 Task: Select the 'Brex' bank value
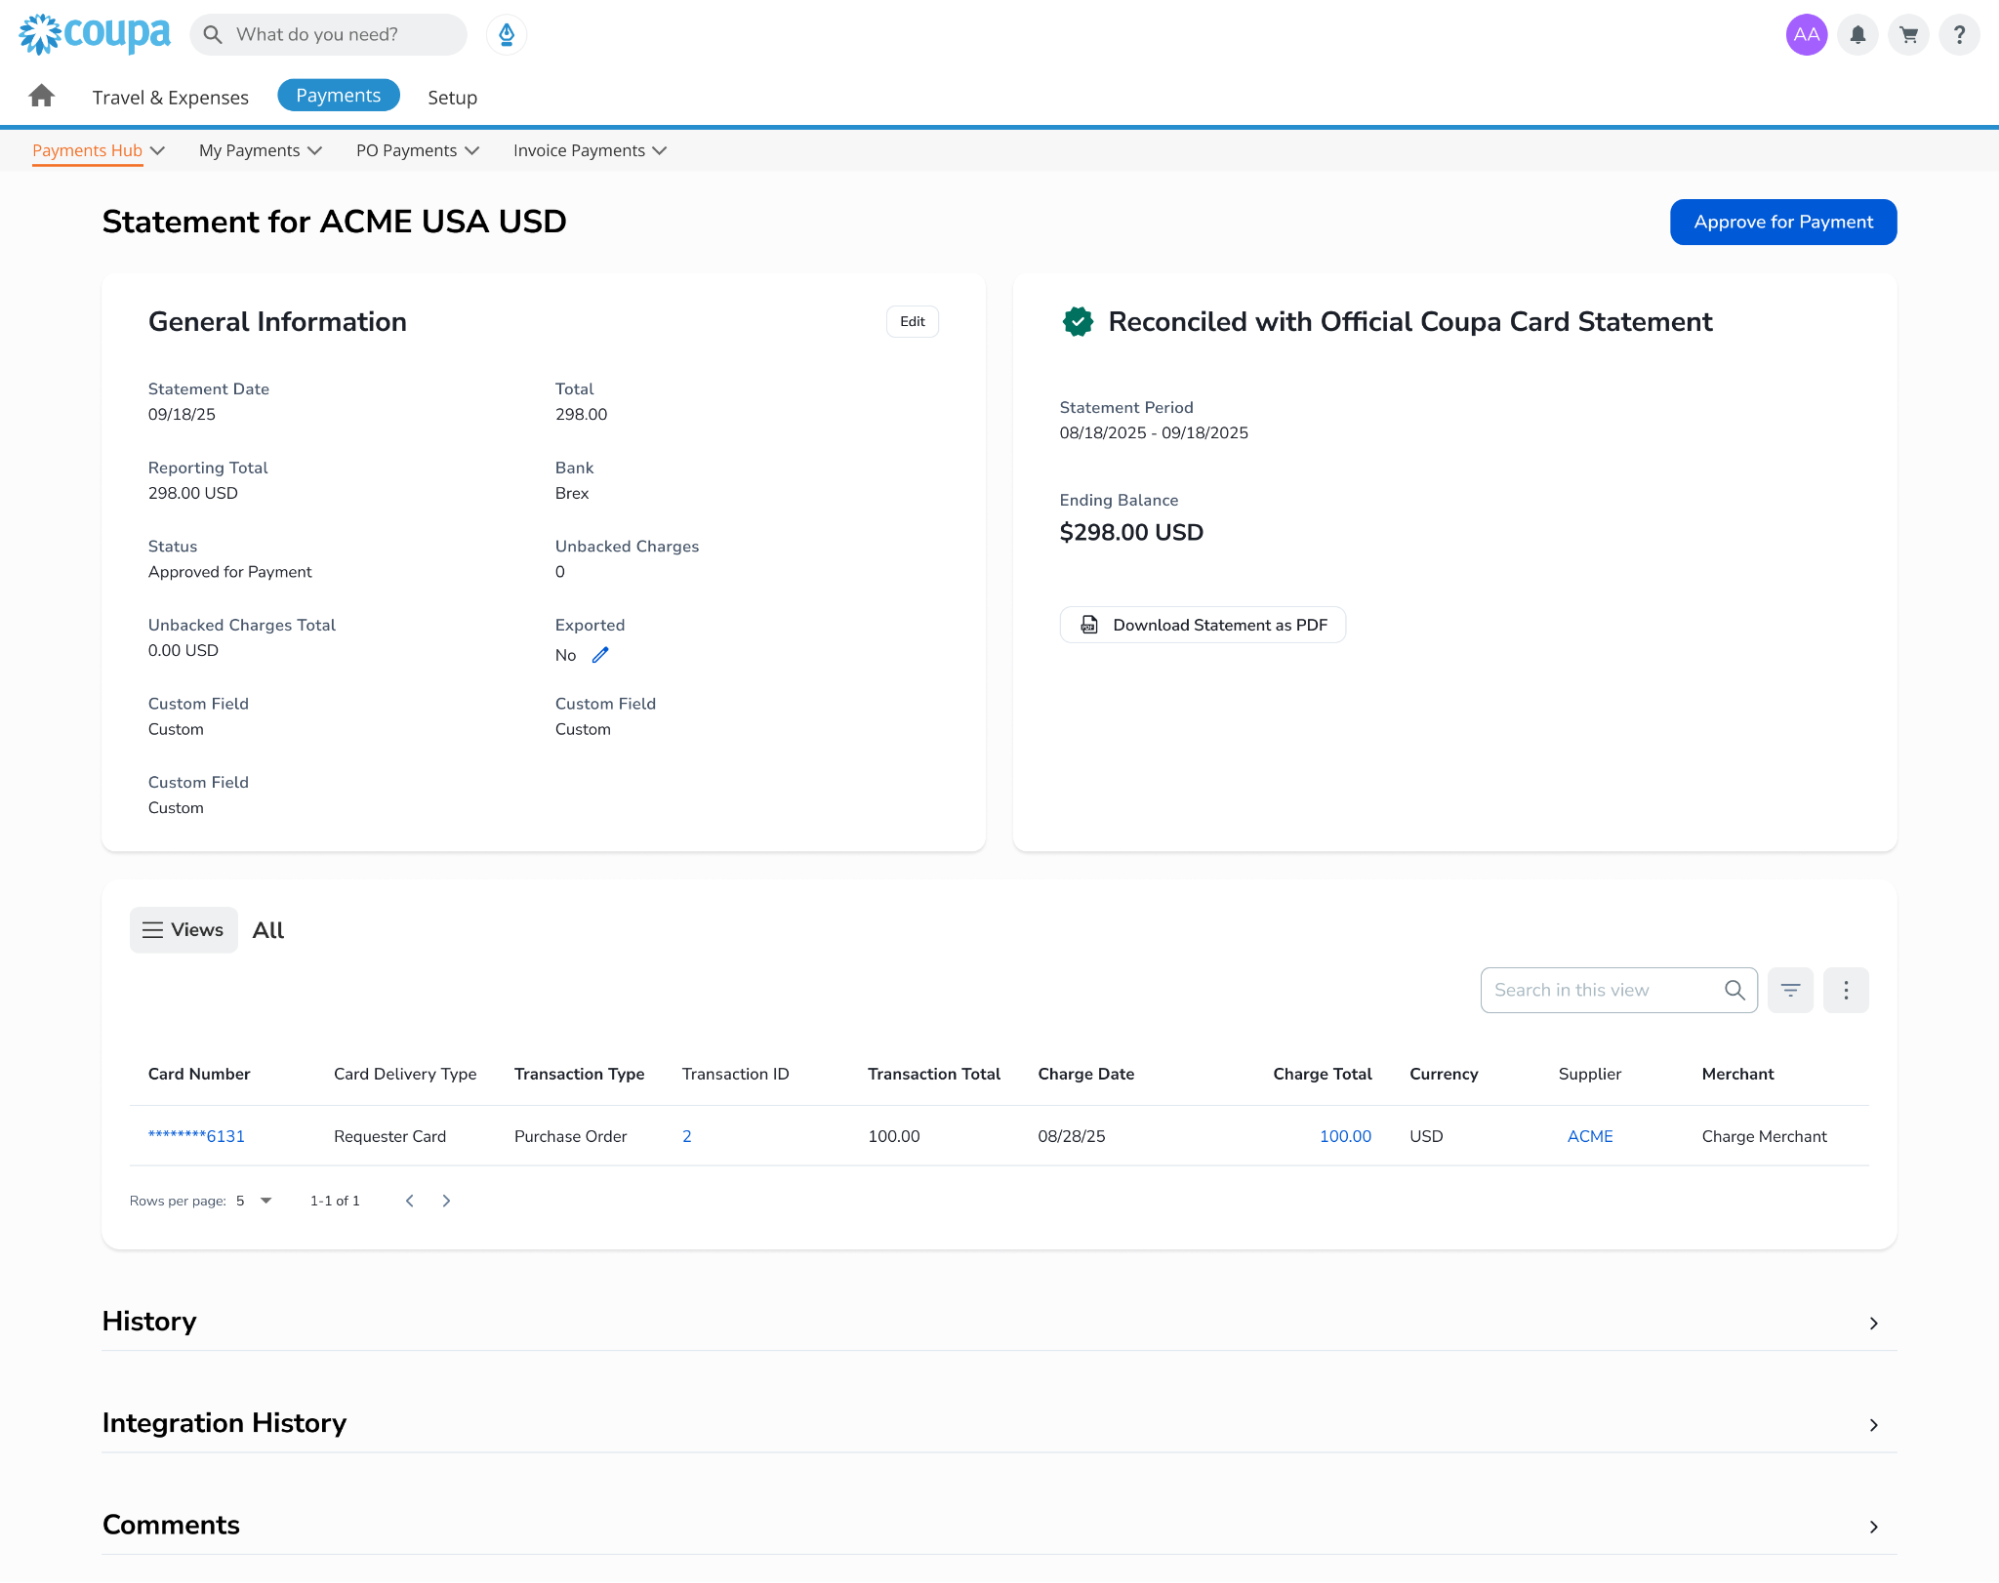click(571, 493)
